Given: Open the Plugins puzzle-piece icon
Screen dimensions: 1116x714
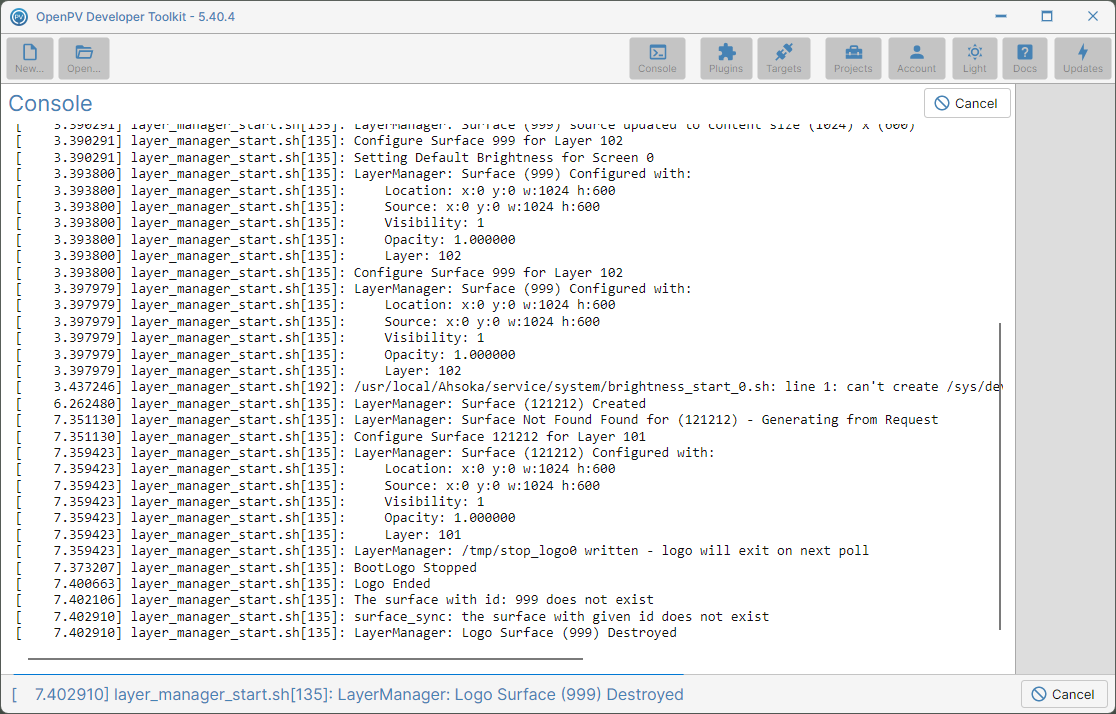Looking at the screenshot, I should (x=726, y=58).
